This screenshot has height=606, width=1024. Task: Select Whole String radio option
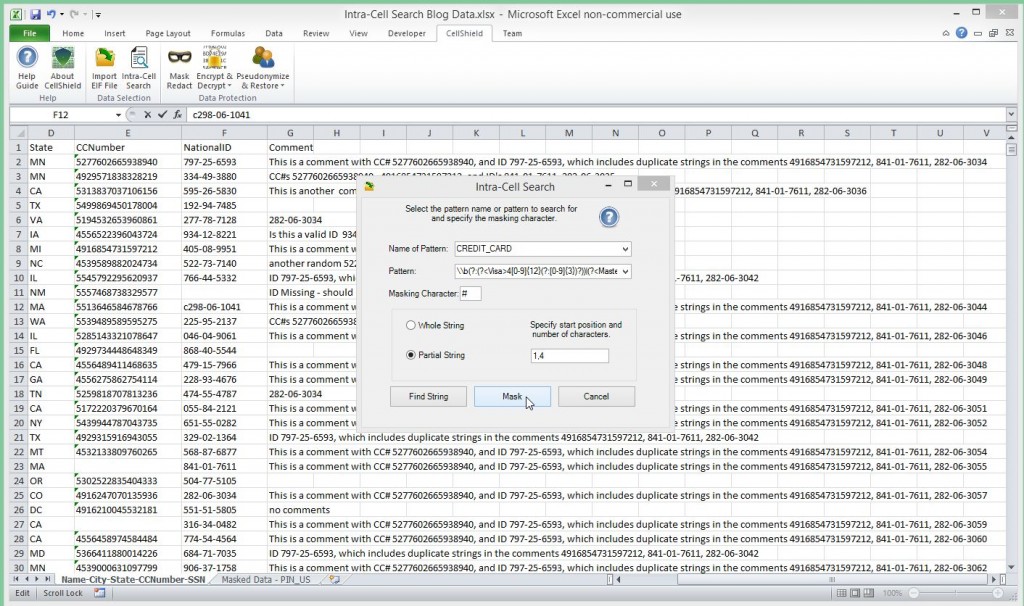click(x=411, y=325)
